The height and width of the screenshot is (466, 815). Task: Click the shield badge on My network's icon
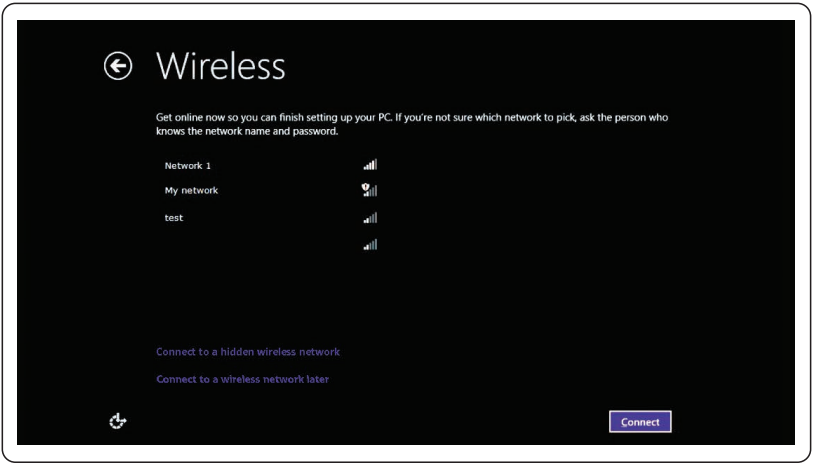tap(366, 187)
